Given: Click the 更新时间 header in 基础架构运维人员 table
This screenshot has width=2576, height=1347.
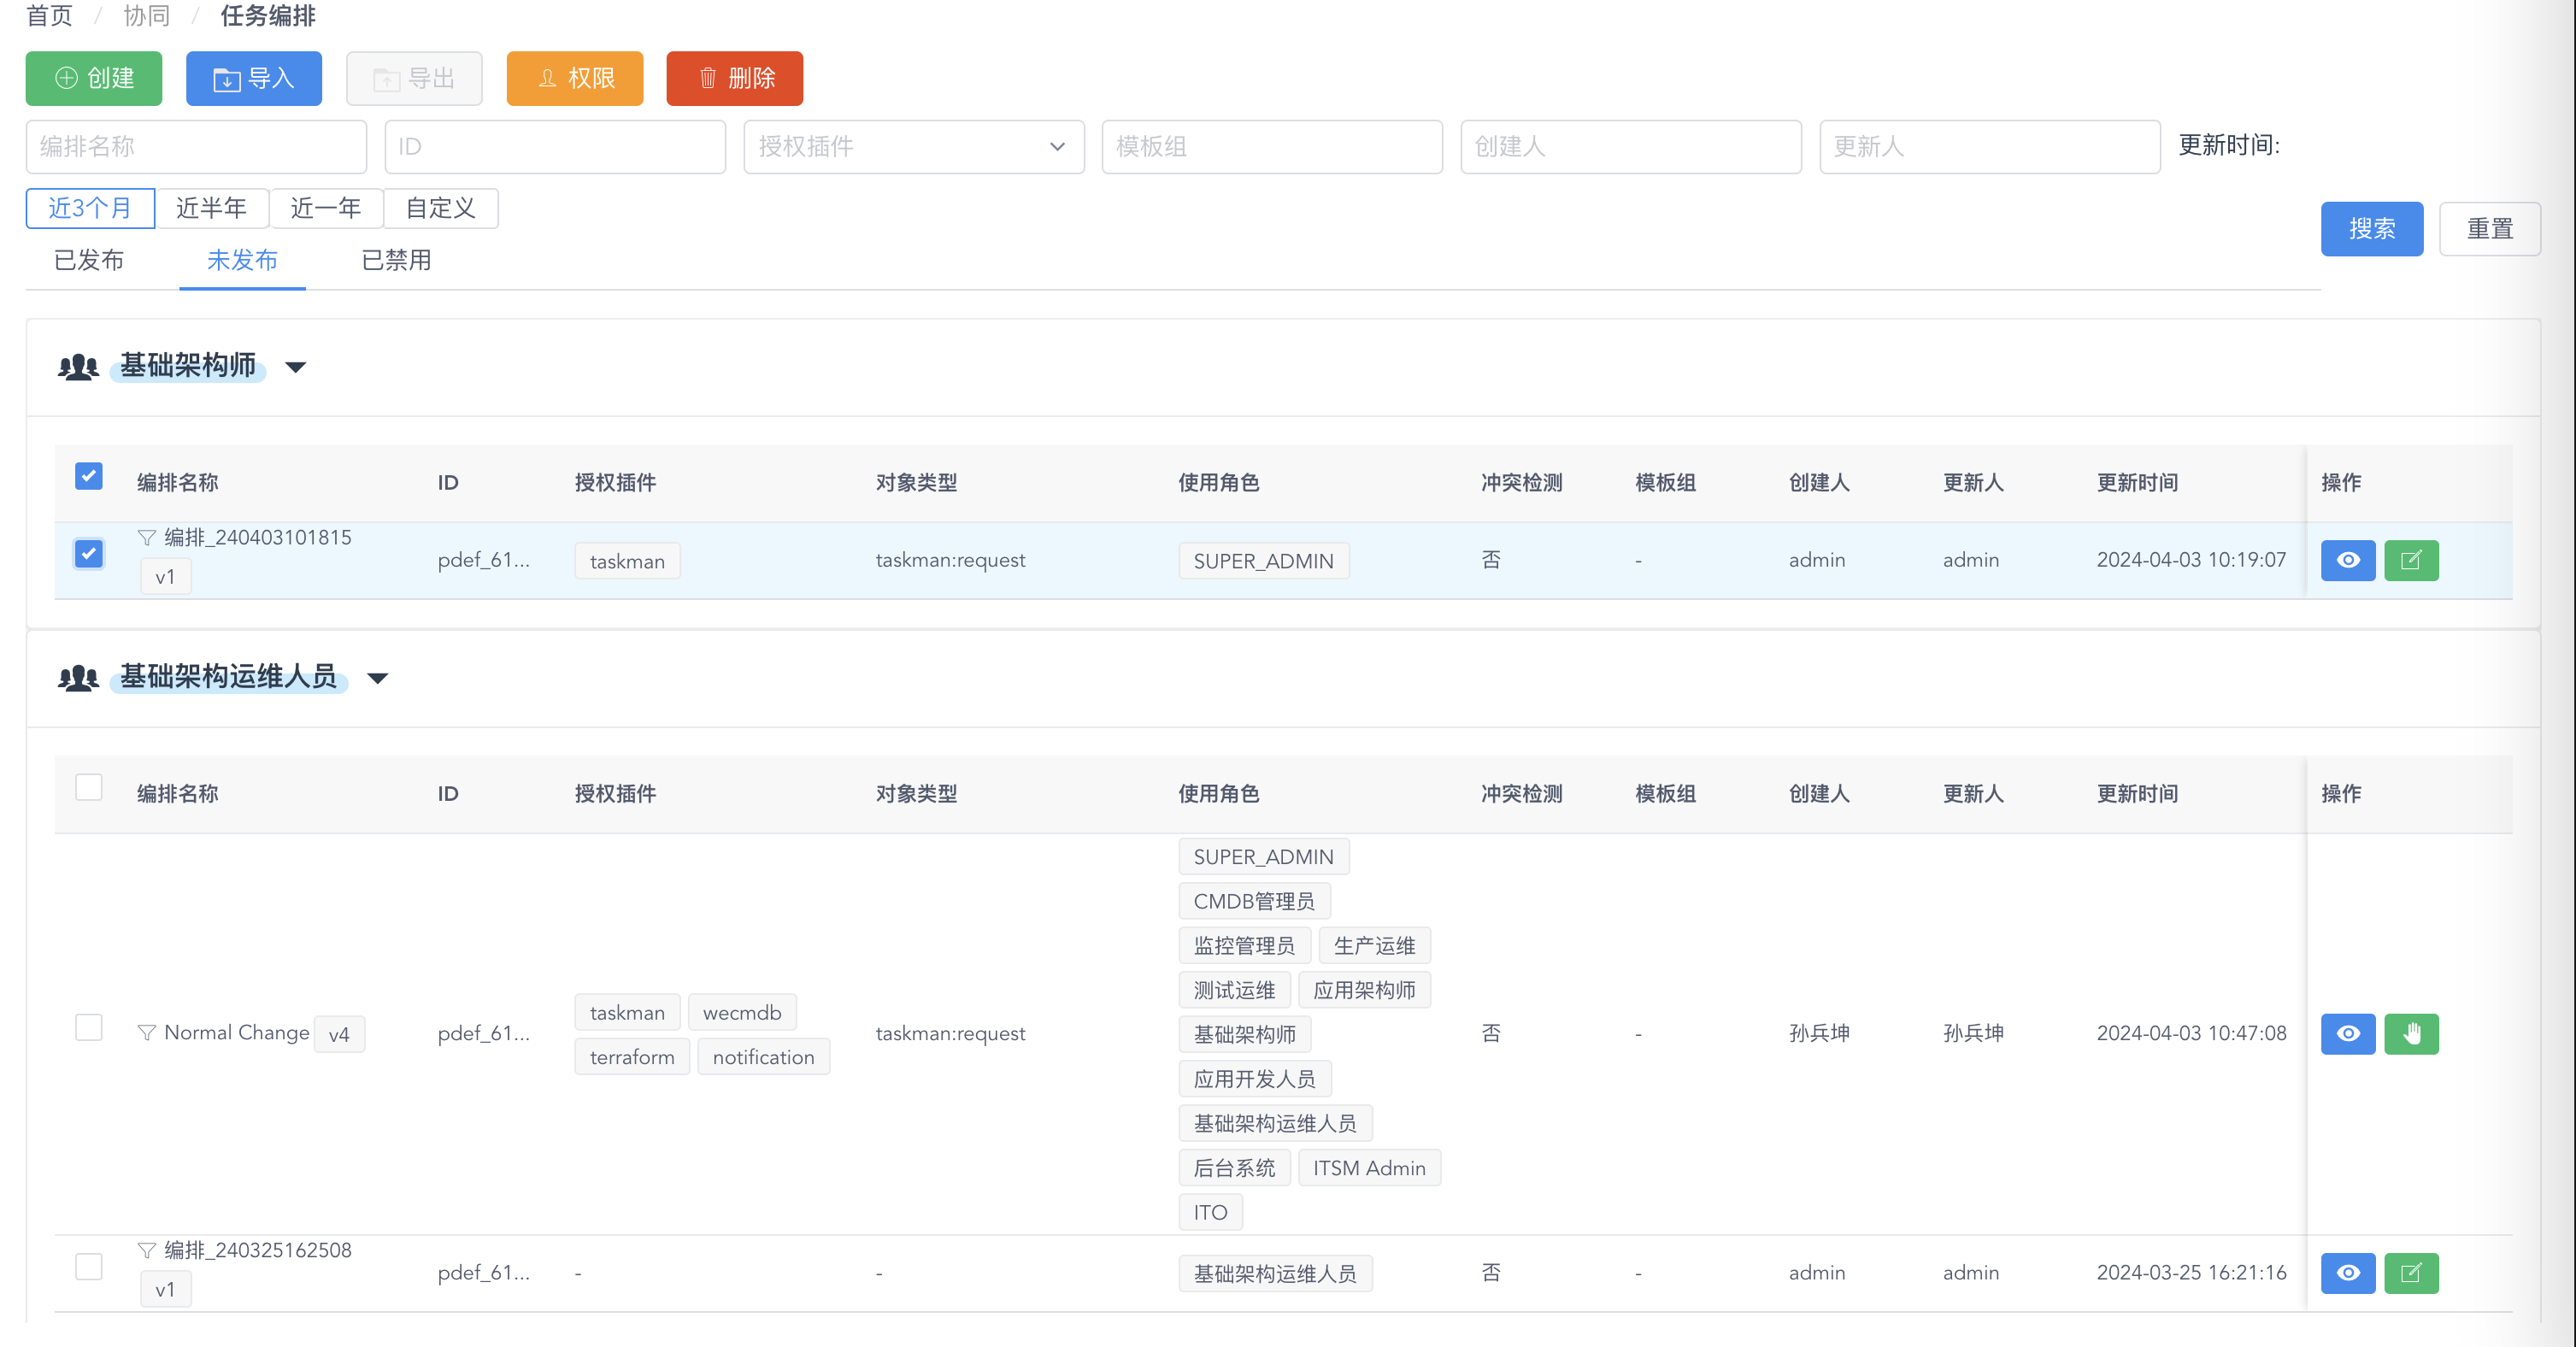Looking at the screenshot, I should point(2137,794).
